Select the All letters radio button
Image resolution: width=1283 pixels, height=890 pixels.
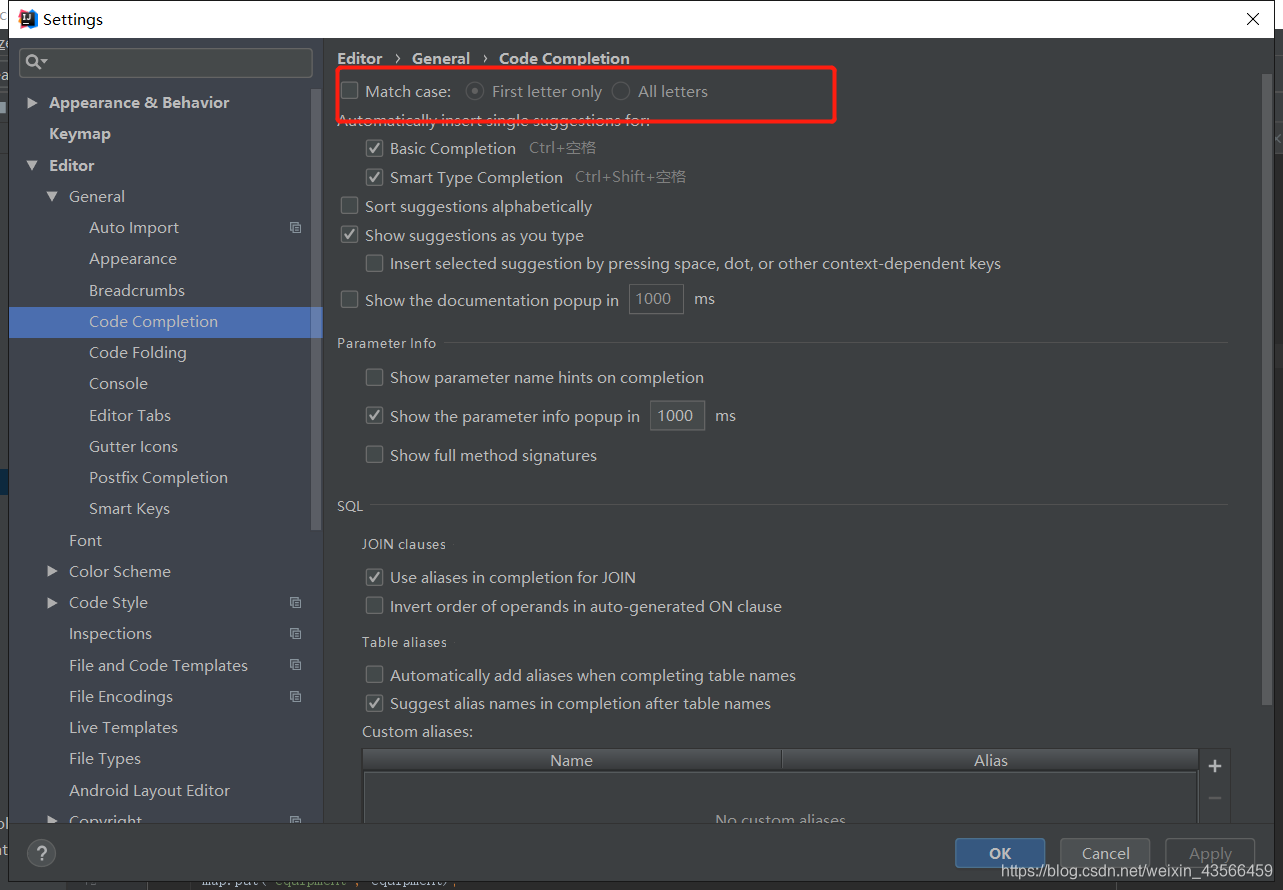621,91
